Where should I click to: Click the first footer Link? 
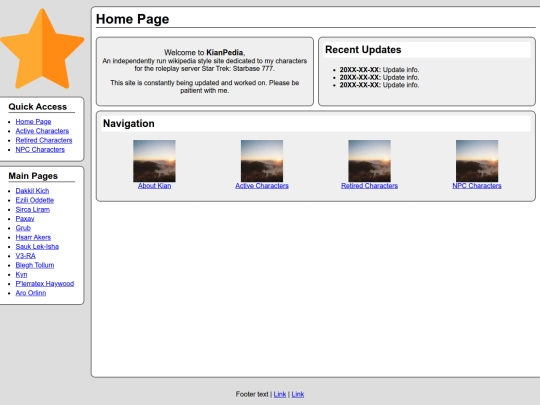pos(280,394)
